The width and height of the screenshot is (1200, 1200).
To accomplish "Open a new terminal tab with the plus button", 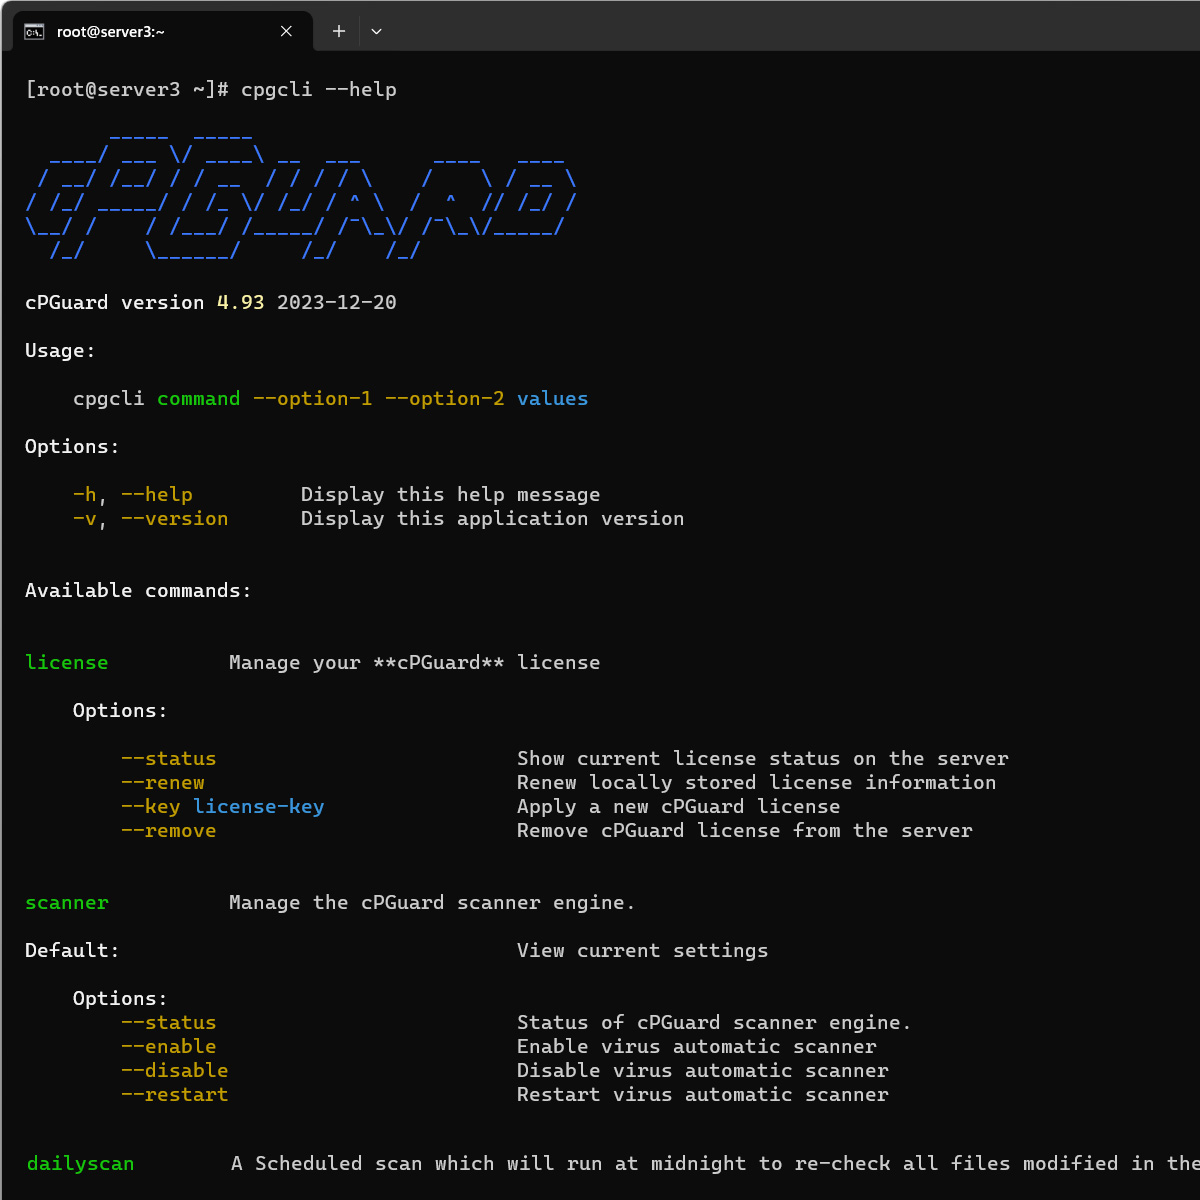I will pos(338,31).
